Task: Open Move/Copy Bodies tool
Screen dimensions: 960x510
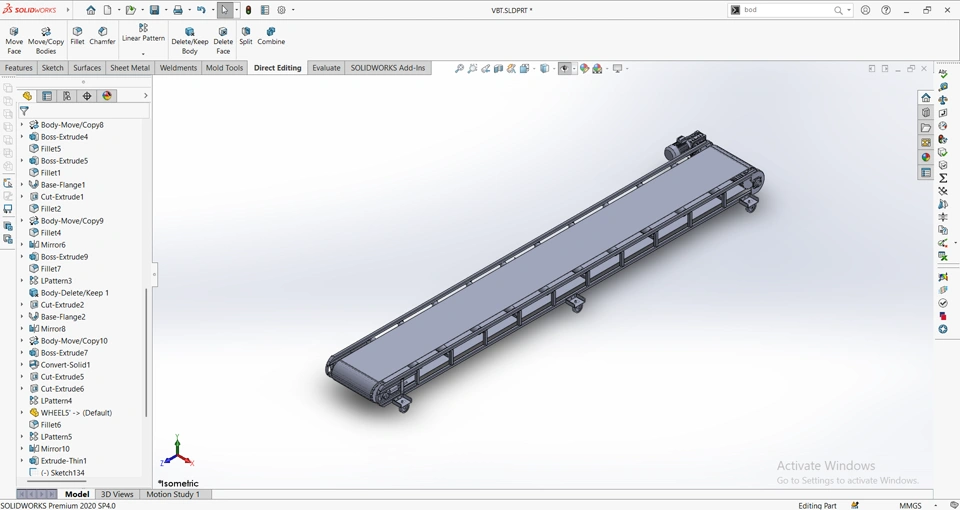Action: 46,40
